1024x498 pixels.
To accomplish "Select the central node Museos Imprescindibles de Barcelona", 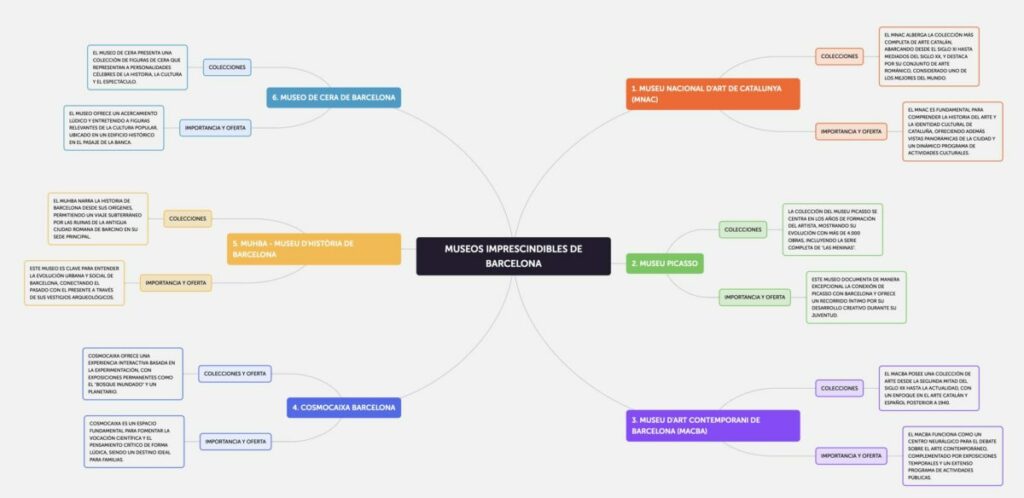I will (513, 256).
